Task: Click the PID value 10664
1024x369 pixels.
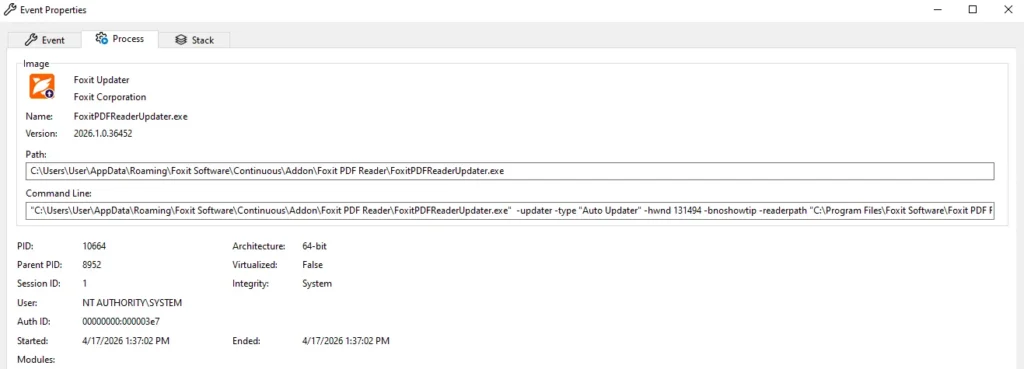Action: [94, 246]
